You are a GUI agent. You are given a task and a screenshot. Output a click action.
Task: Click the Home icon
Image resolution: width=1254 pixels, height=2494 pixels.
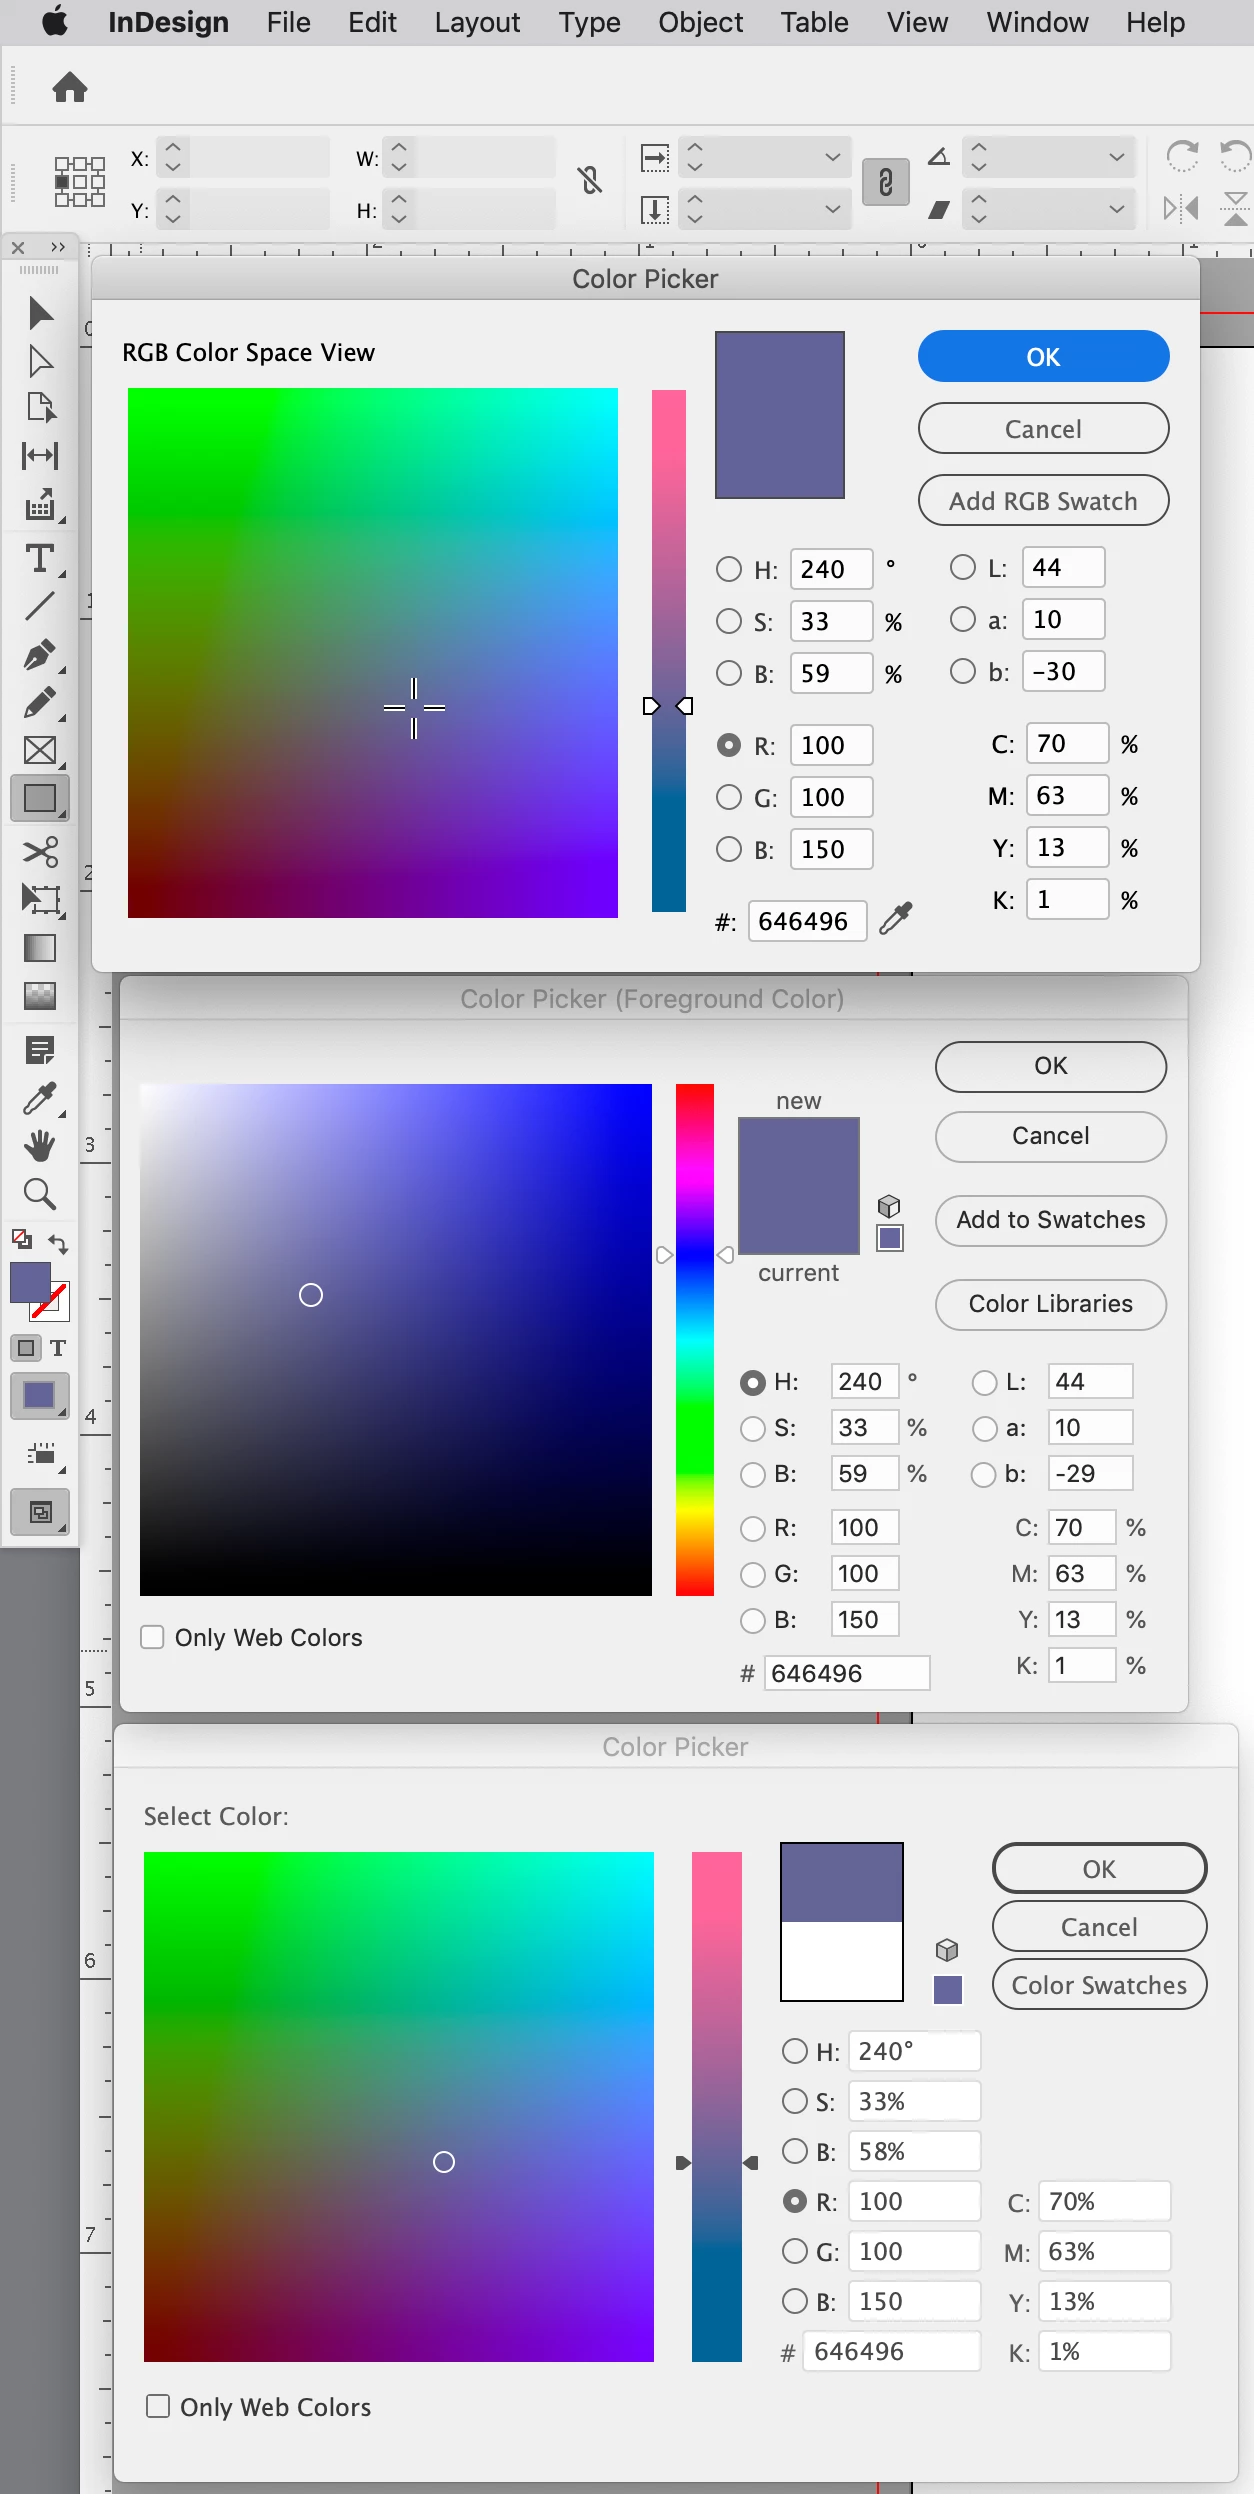click(x=70, y=87)
